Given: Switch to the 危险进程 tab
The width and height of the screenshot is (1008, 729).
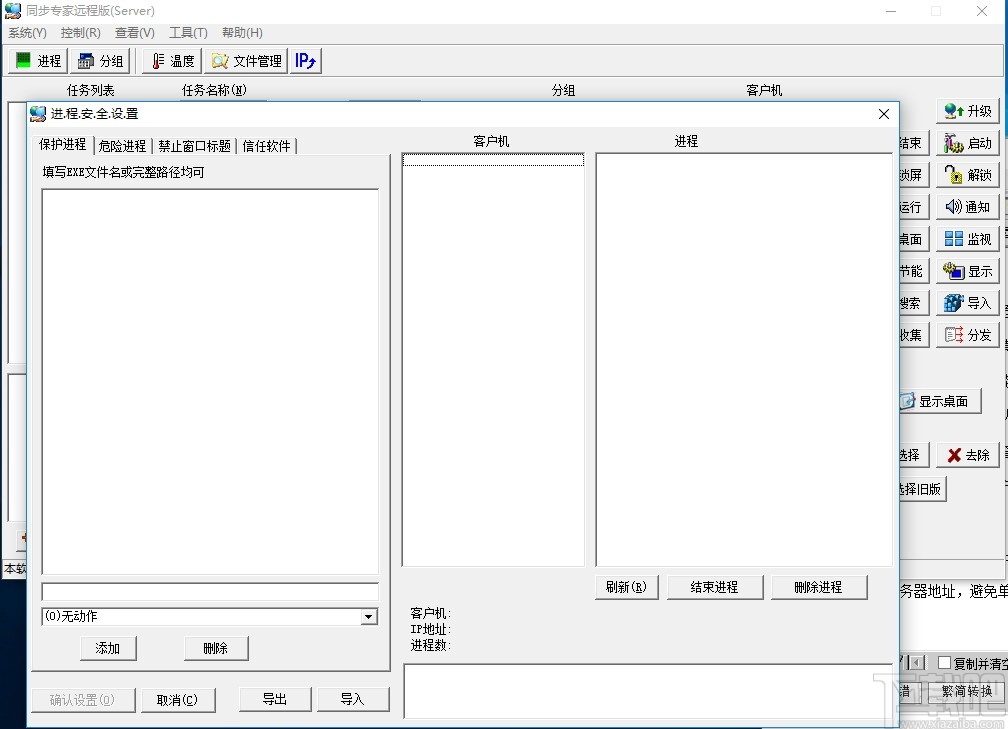Looking at the screenshot, I should [122, 144].
